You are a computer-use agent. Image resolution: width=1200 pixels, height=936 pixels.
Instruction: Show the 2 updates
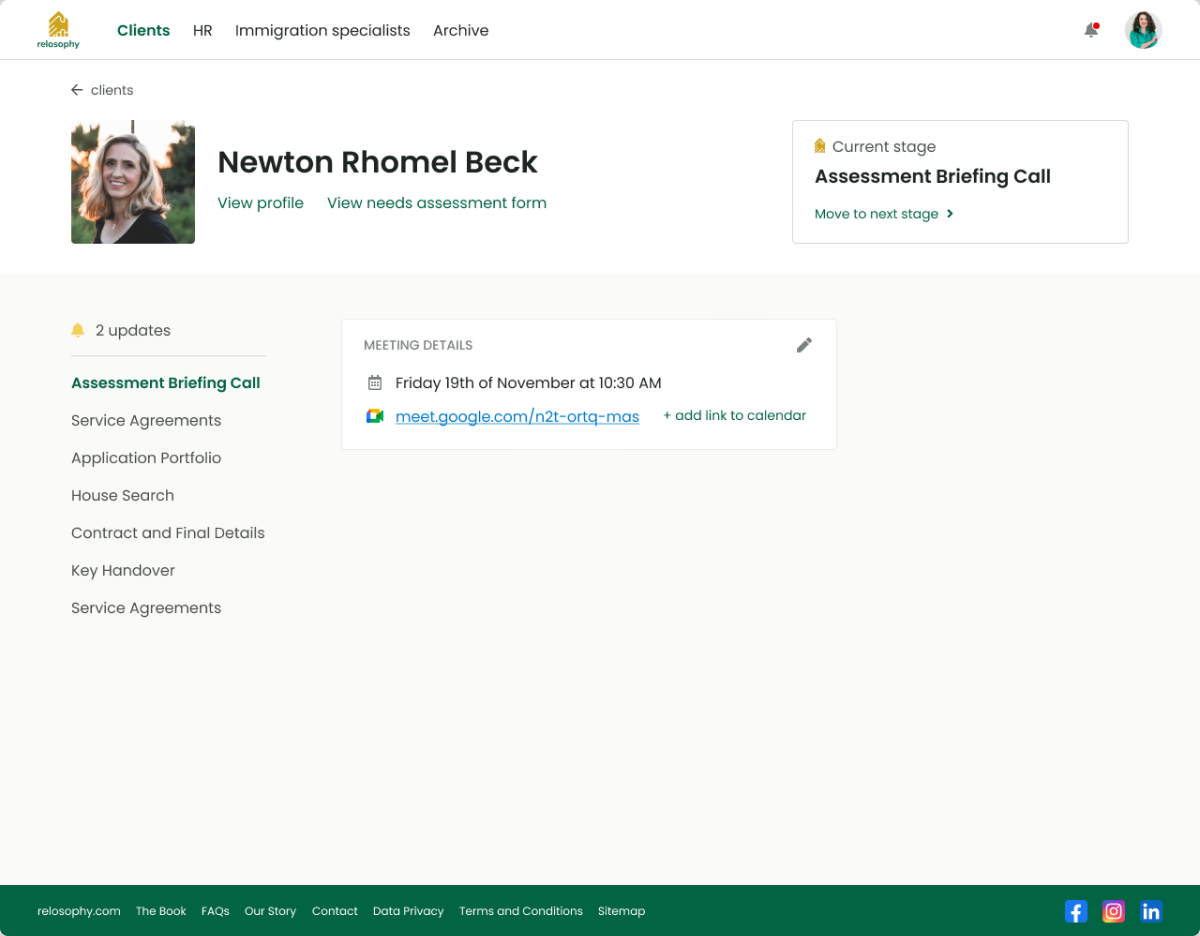133,330
